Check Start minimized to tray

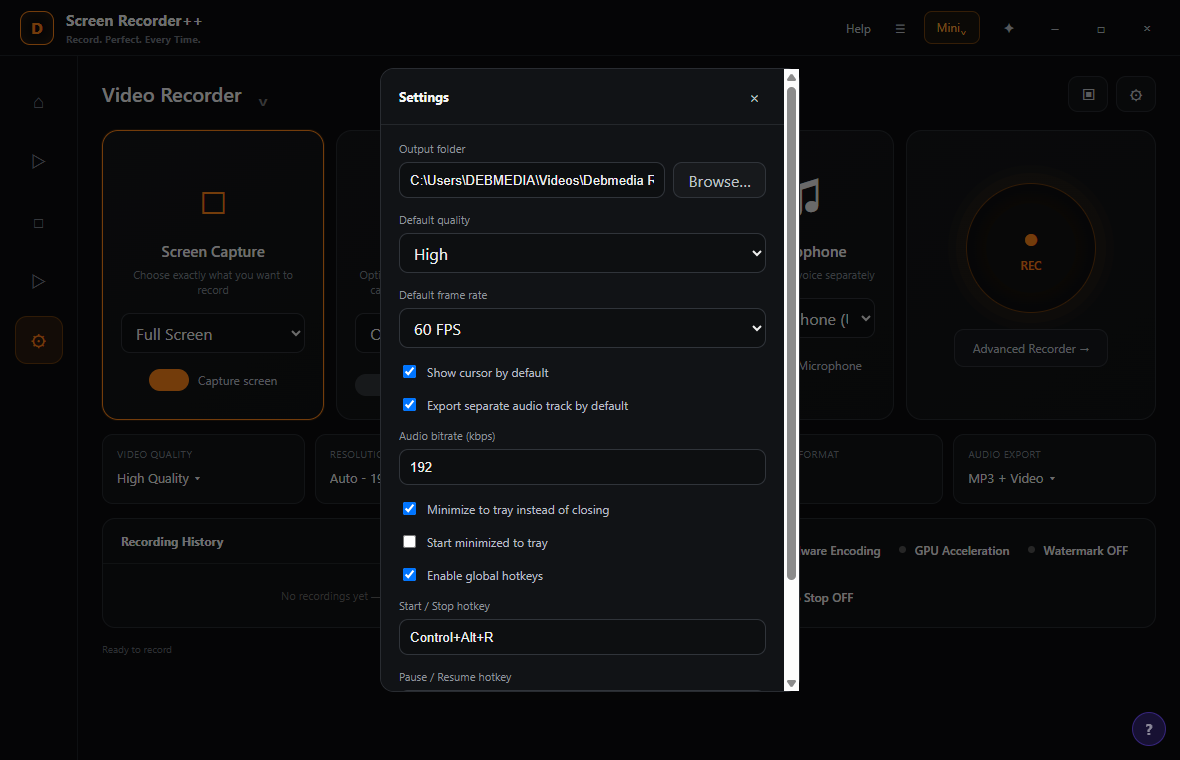[409, 542]
